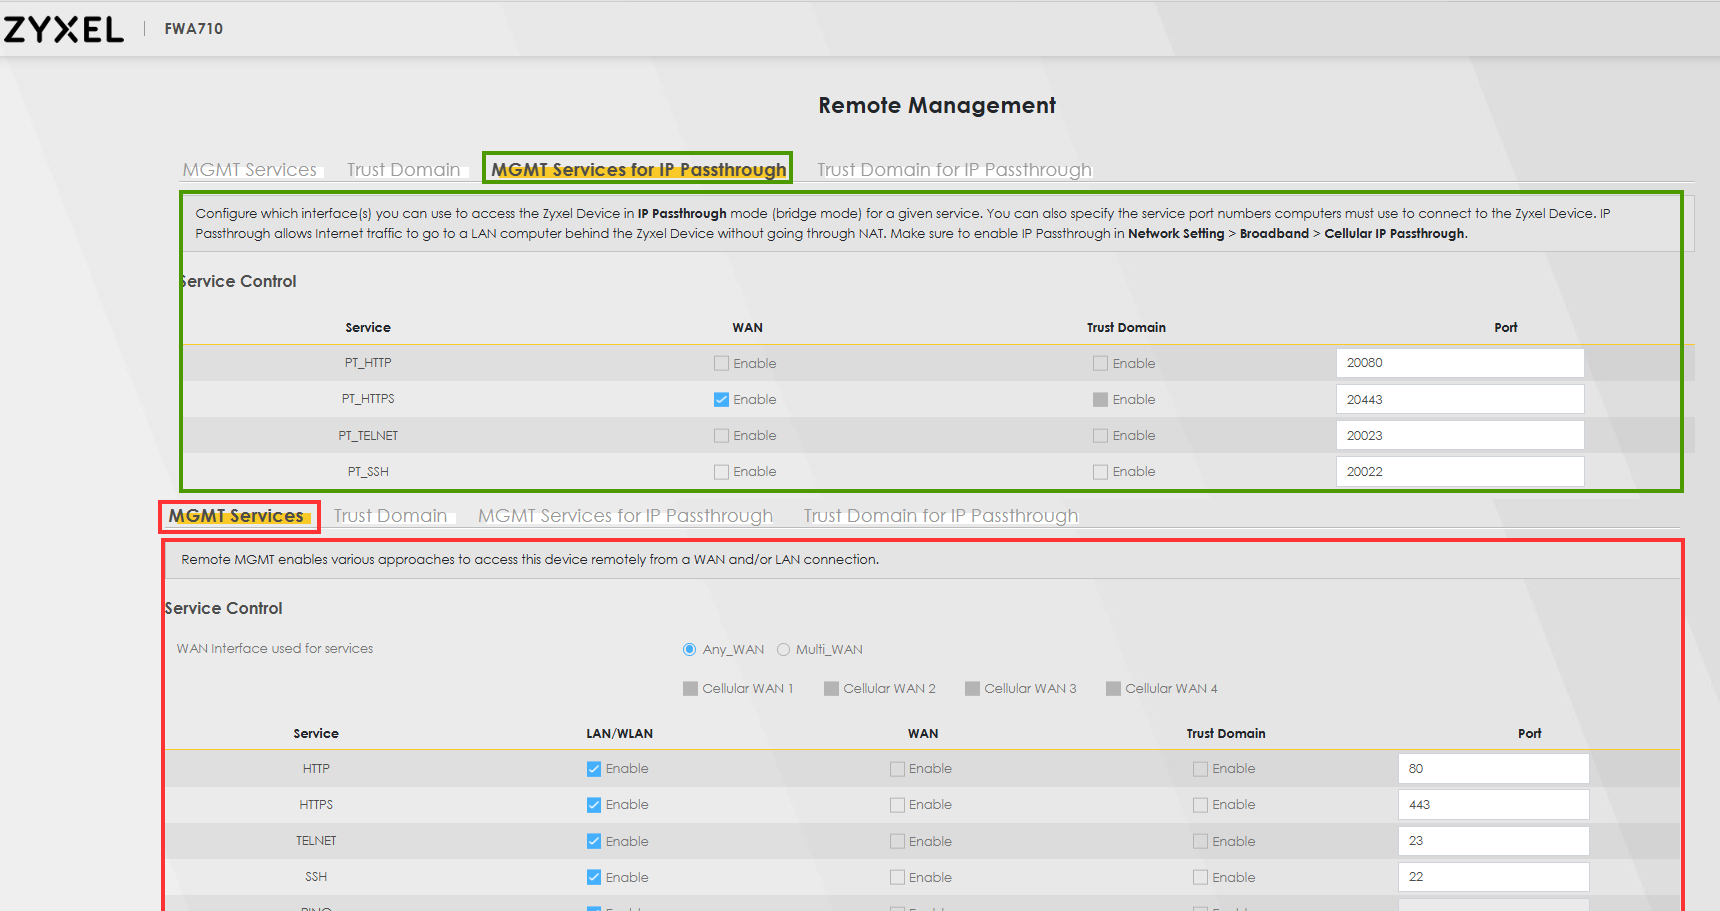Uncheck WAN Enable for PT_HTTPS
Viewport: 1720px width, 911px height.
pos(721,400)
